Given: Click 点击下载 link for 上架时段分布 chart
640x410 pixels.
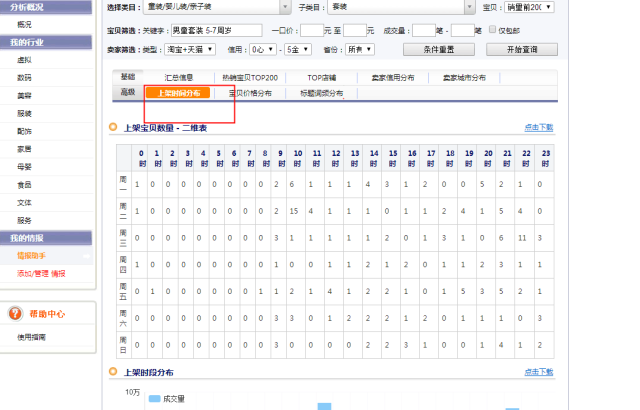Looking at the screenshot, I should [539, 372].
